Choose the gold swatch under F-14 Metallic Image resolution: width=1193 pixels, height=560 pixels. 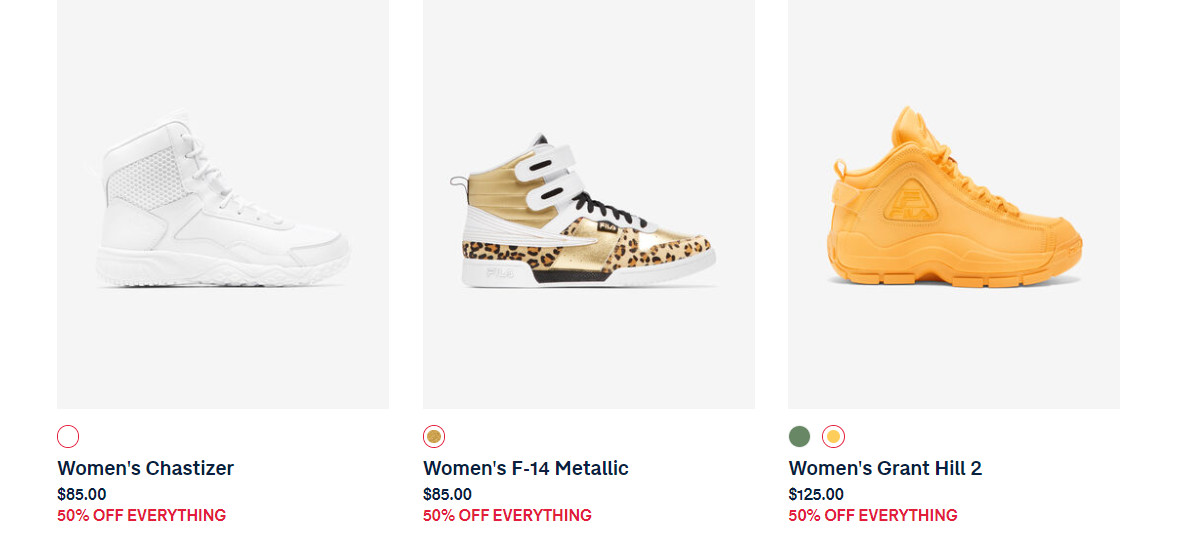click(x=434, y=436)
